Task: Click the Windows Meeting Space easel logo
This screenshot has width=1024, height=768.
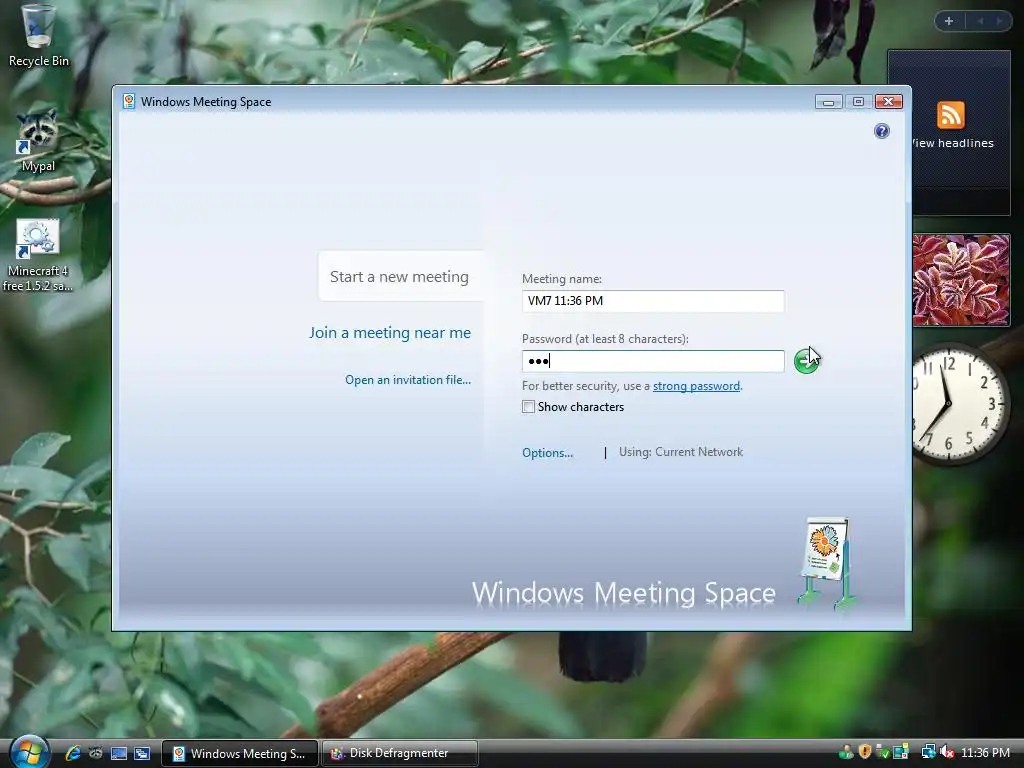Action: [x=826, y=562]
